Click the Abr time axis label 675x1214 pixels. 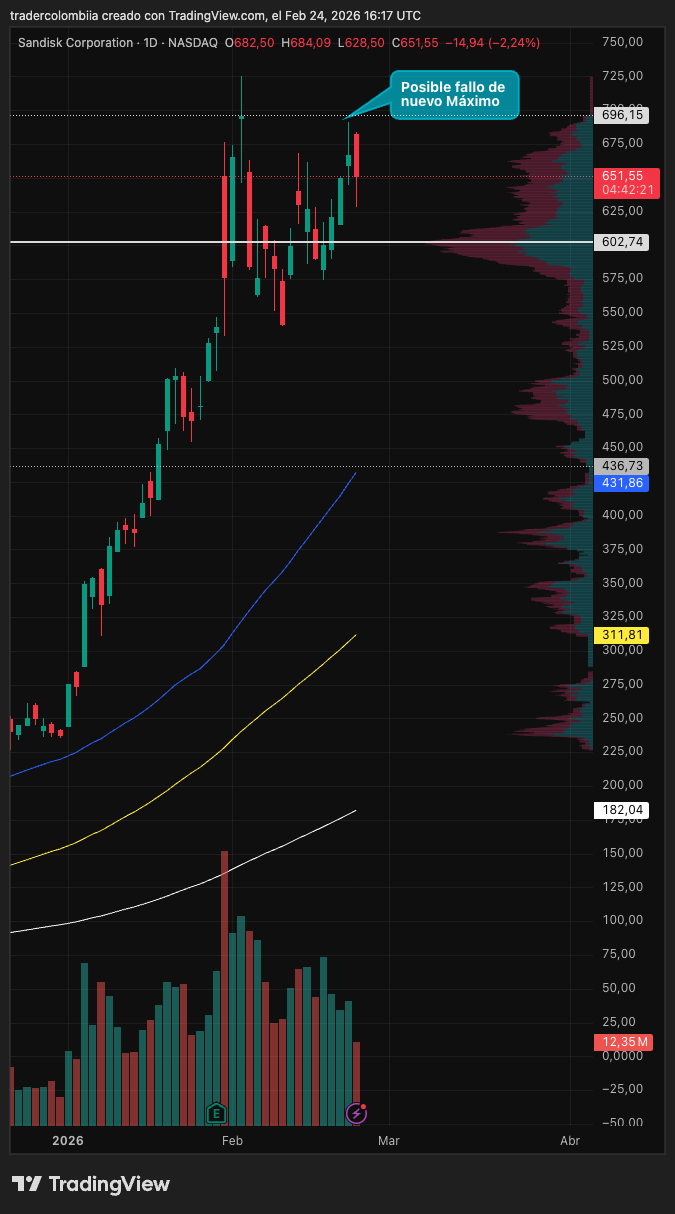570,1141
